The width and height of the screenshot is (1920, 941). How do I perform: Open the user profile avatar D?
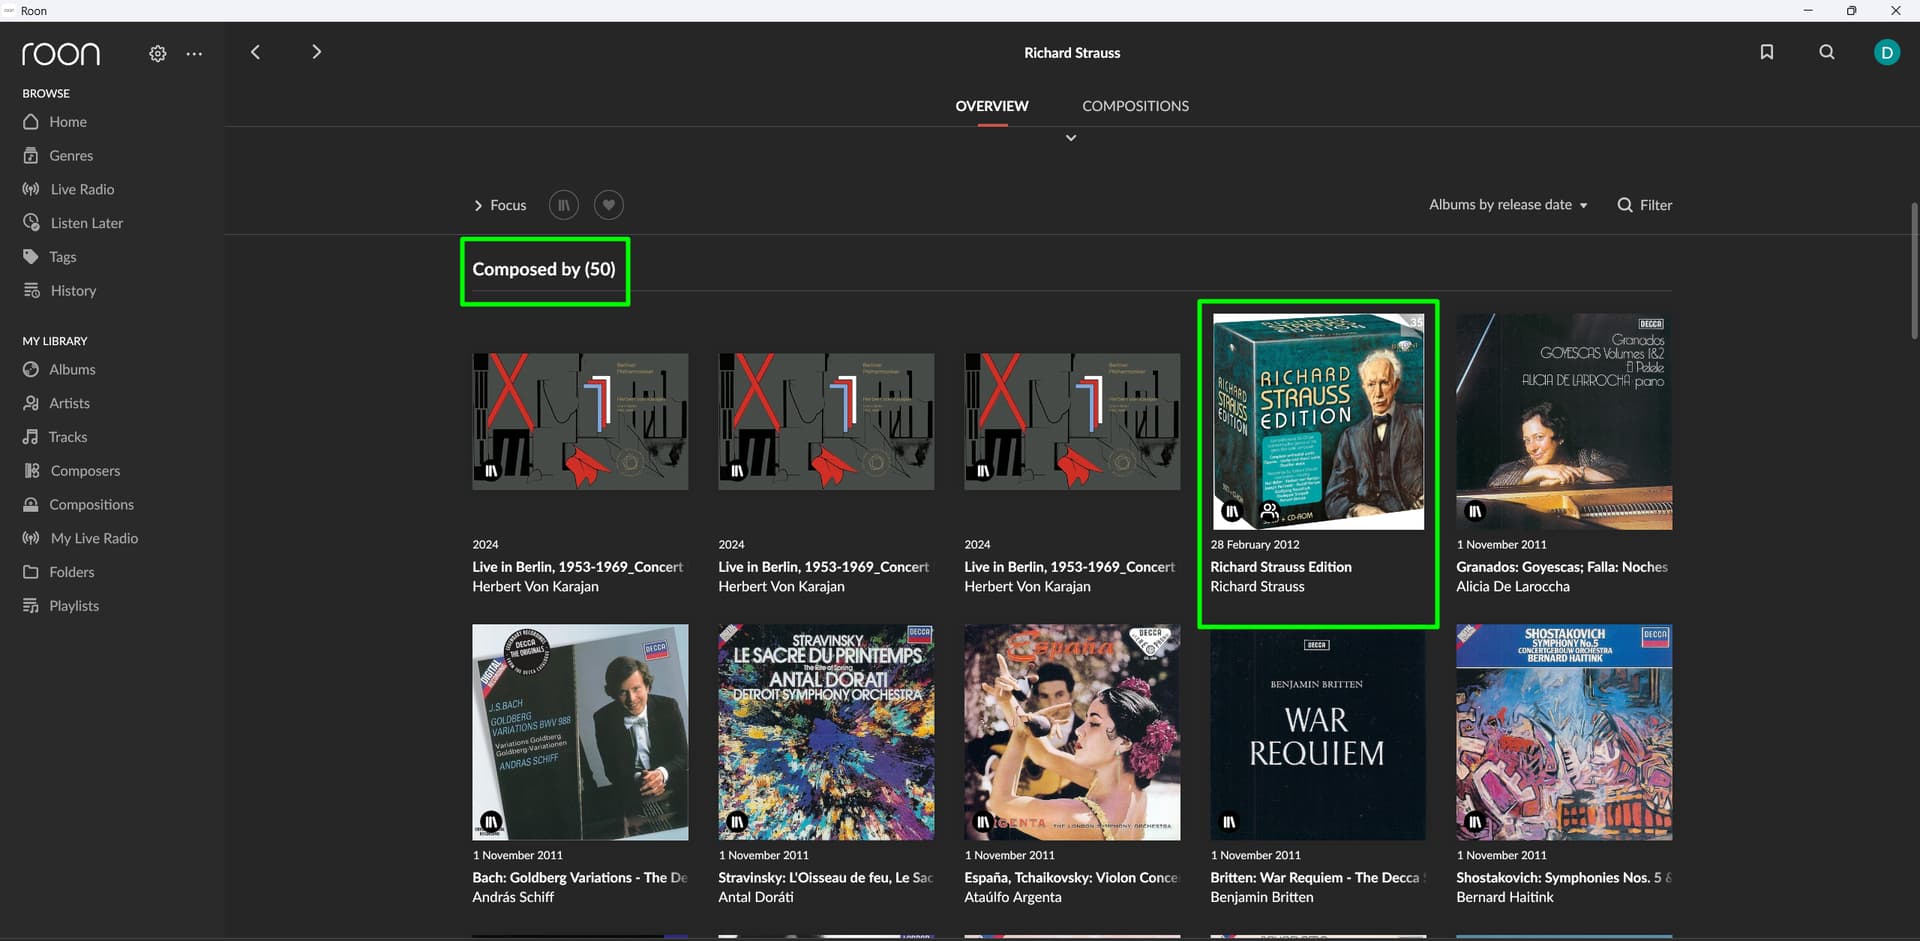tap(1886, 53)
